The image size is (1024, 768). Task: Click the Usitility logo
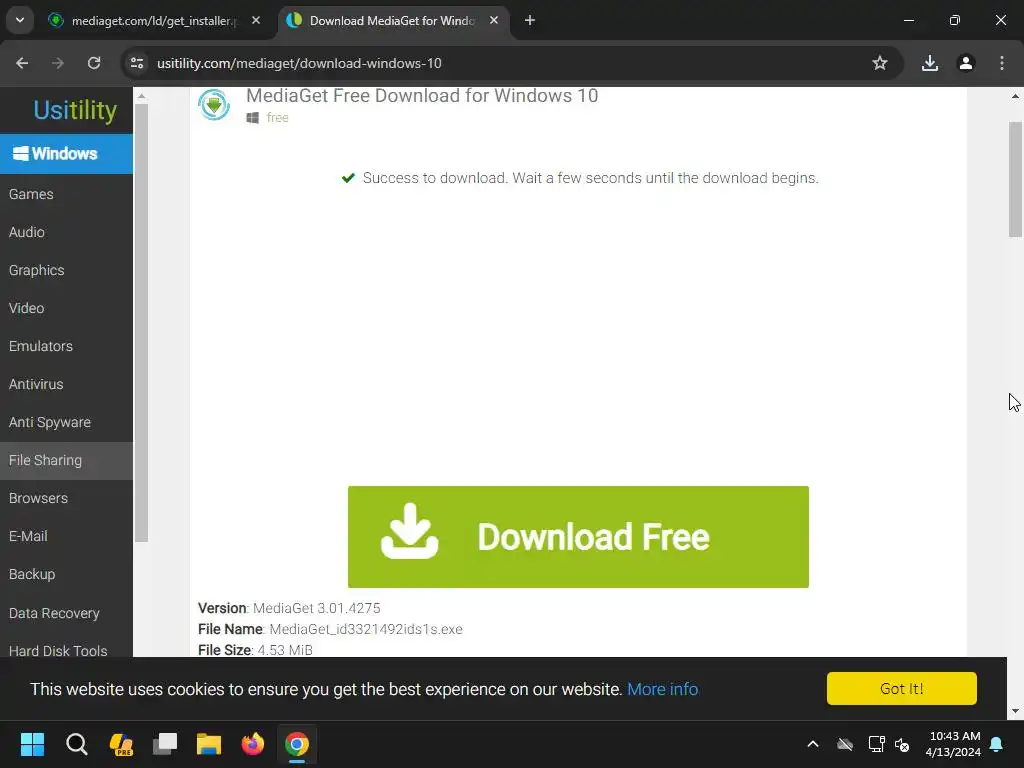coord(75,110)
